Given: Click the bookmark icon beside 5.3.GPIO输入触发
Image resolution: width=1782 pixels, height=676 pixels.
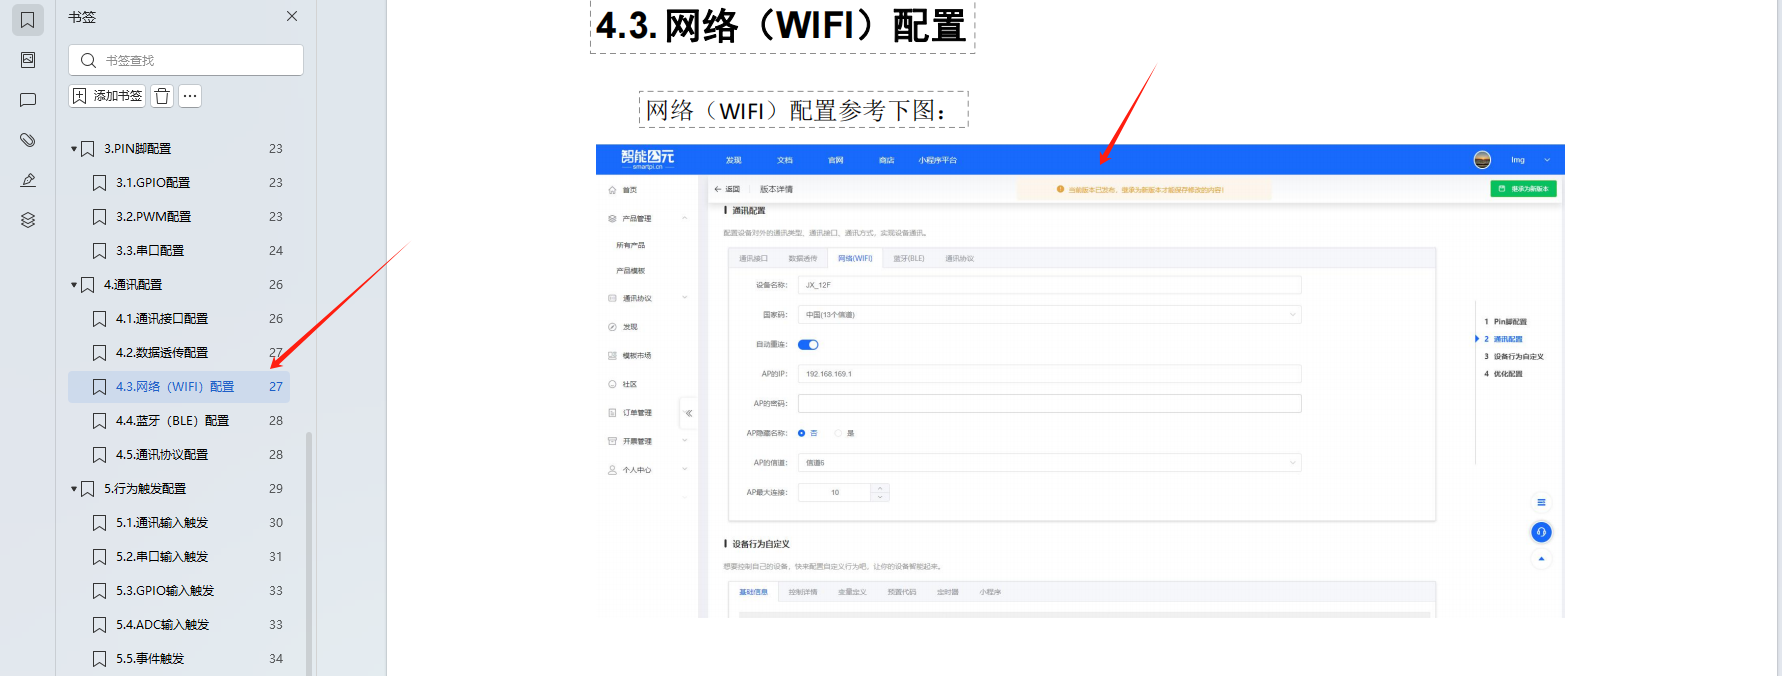Looking at the screenshot, I should [99, 591].
